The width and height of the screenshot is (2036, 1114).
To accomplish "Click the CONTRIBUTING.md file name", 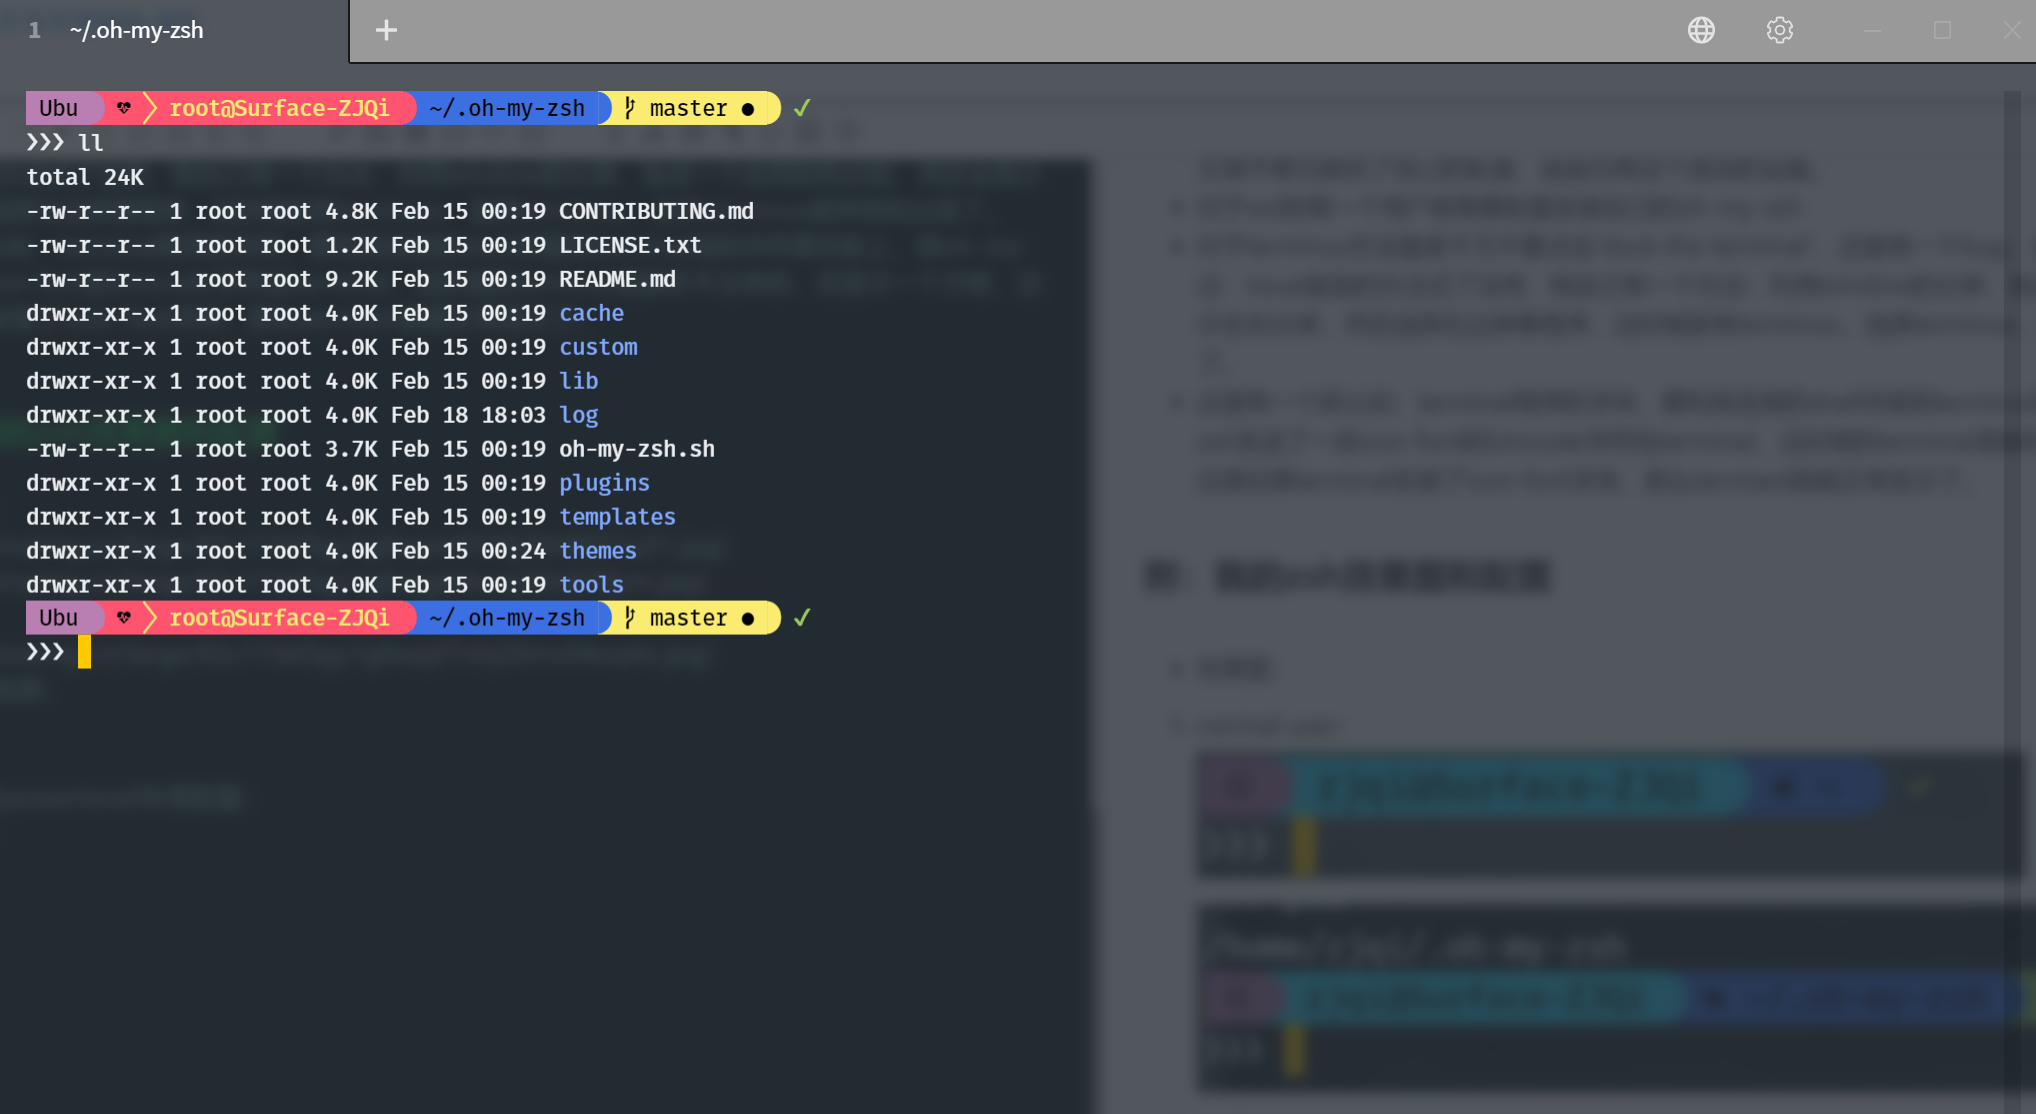I will pyautogui.click(x=656, y=211).
